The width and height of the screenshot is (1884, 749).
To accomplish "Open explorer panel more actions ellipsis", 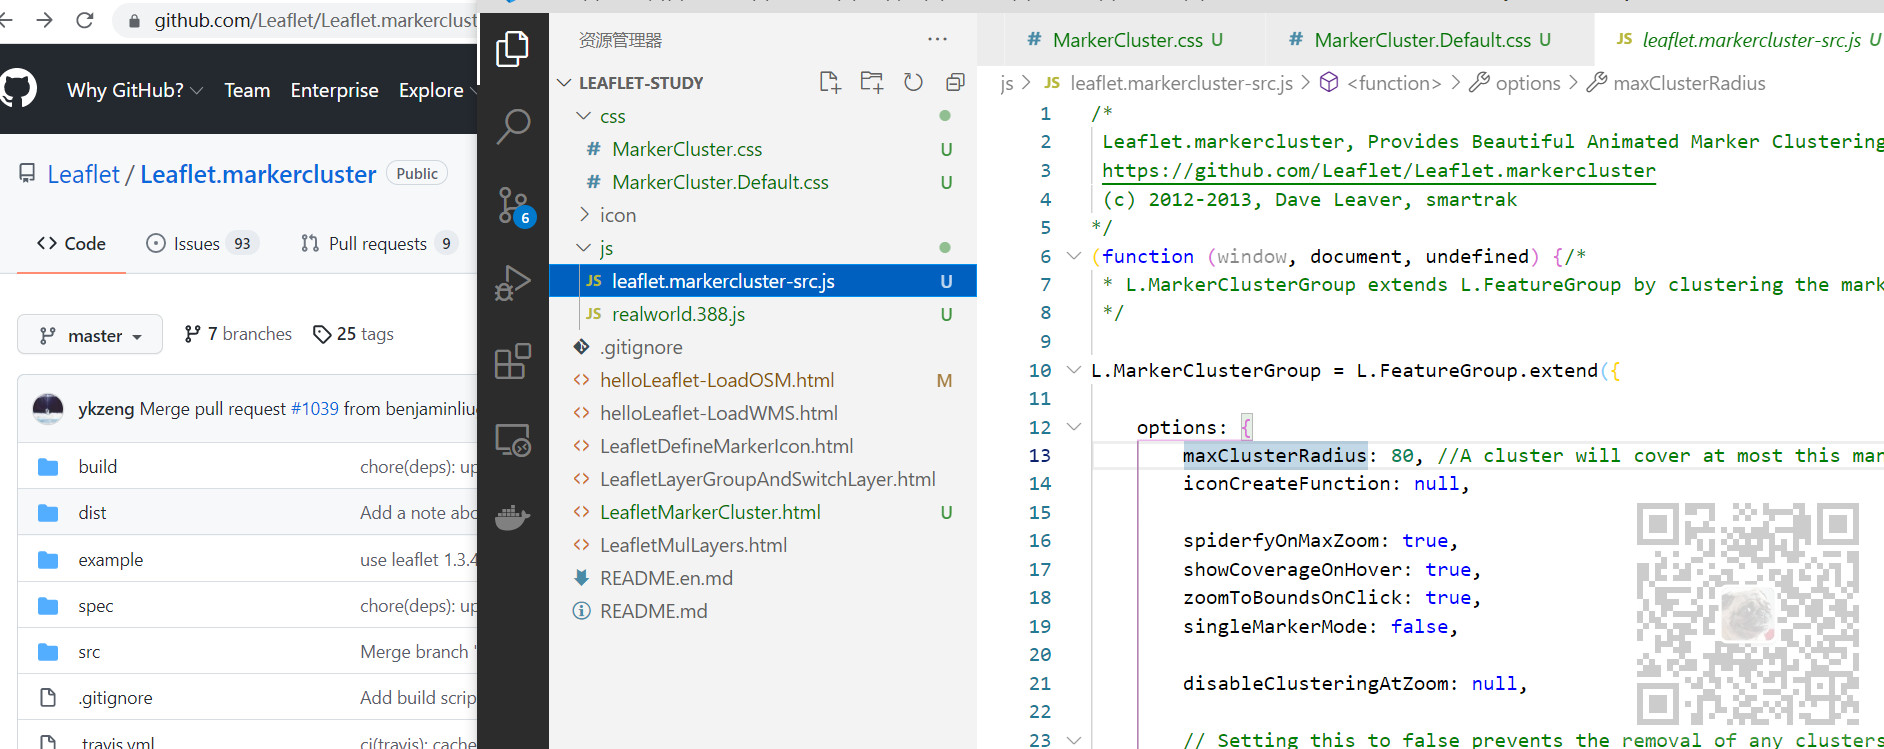I will click(937, 39).
